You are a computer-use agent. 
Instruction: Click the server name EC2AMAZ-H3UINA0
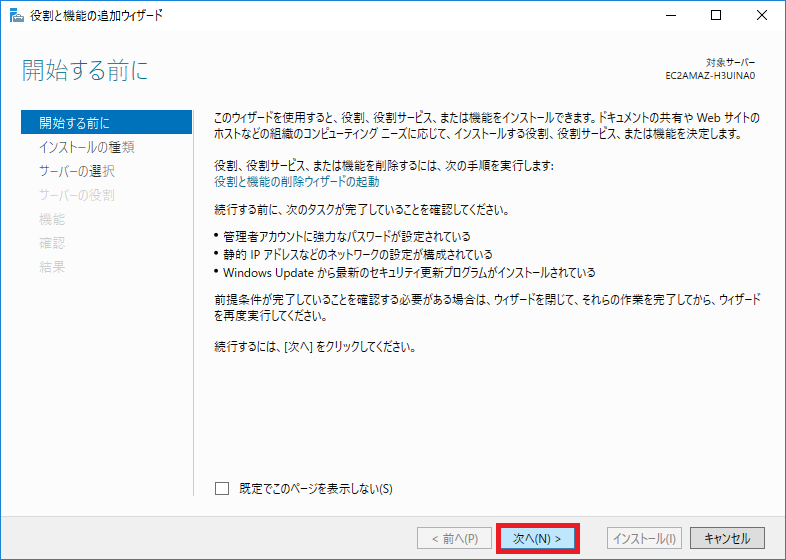click(x=710, y=76)
